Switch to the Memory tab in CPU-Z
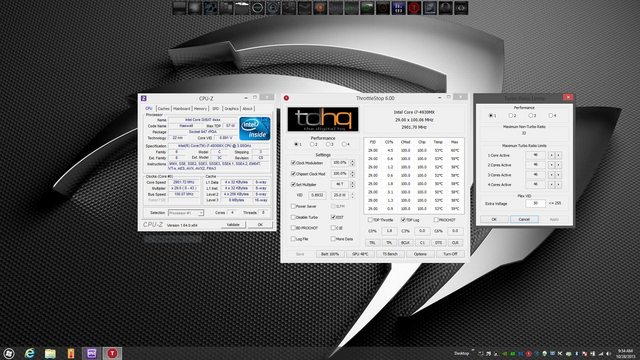The height and width of the screenshot is (360, 640). coord(200,109)
